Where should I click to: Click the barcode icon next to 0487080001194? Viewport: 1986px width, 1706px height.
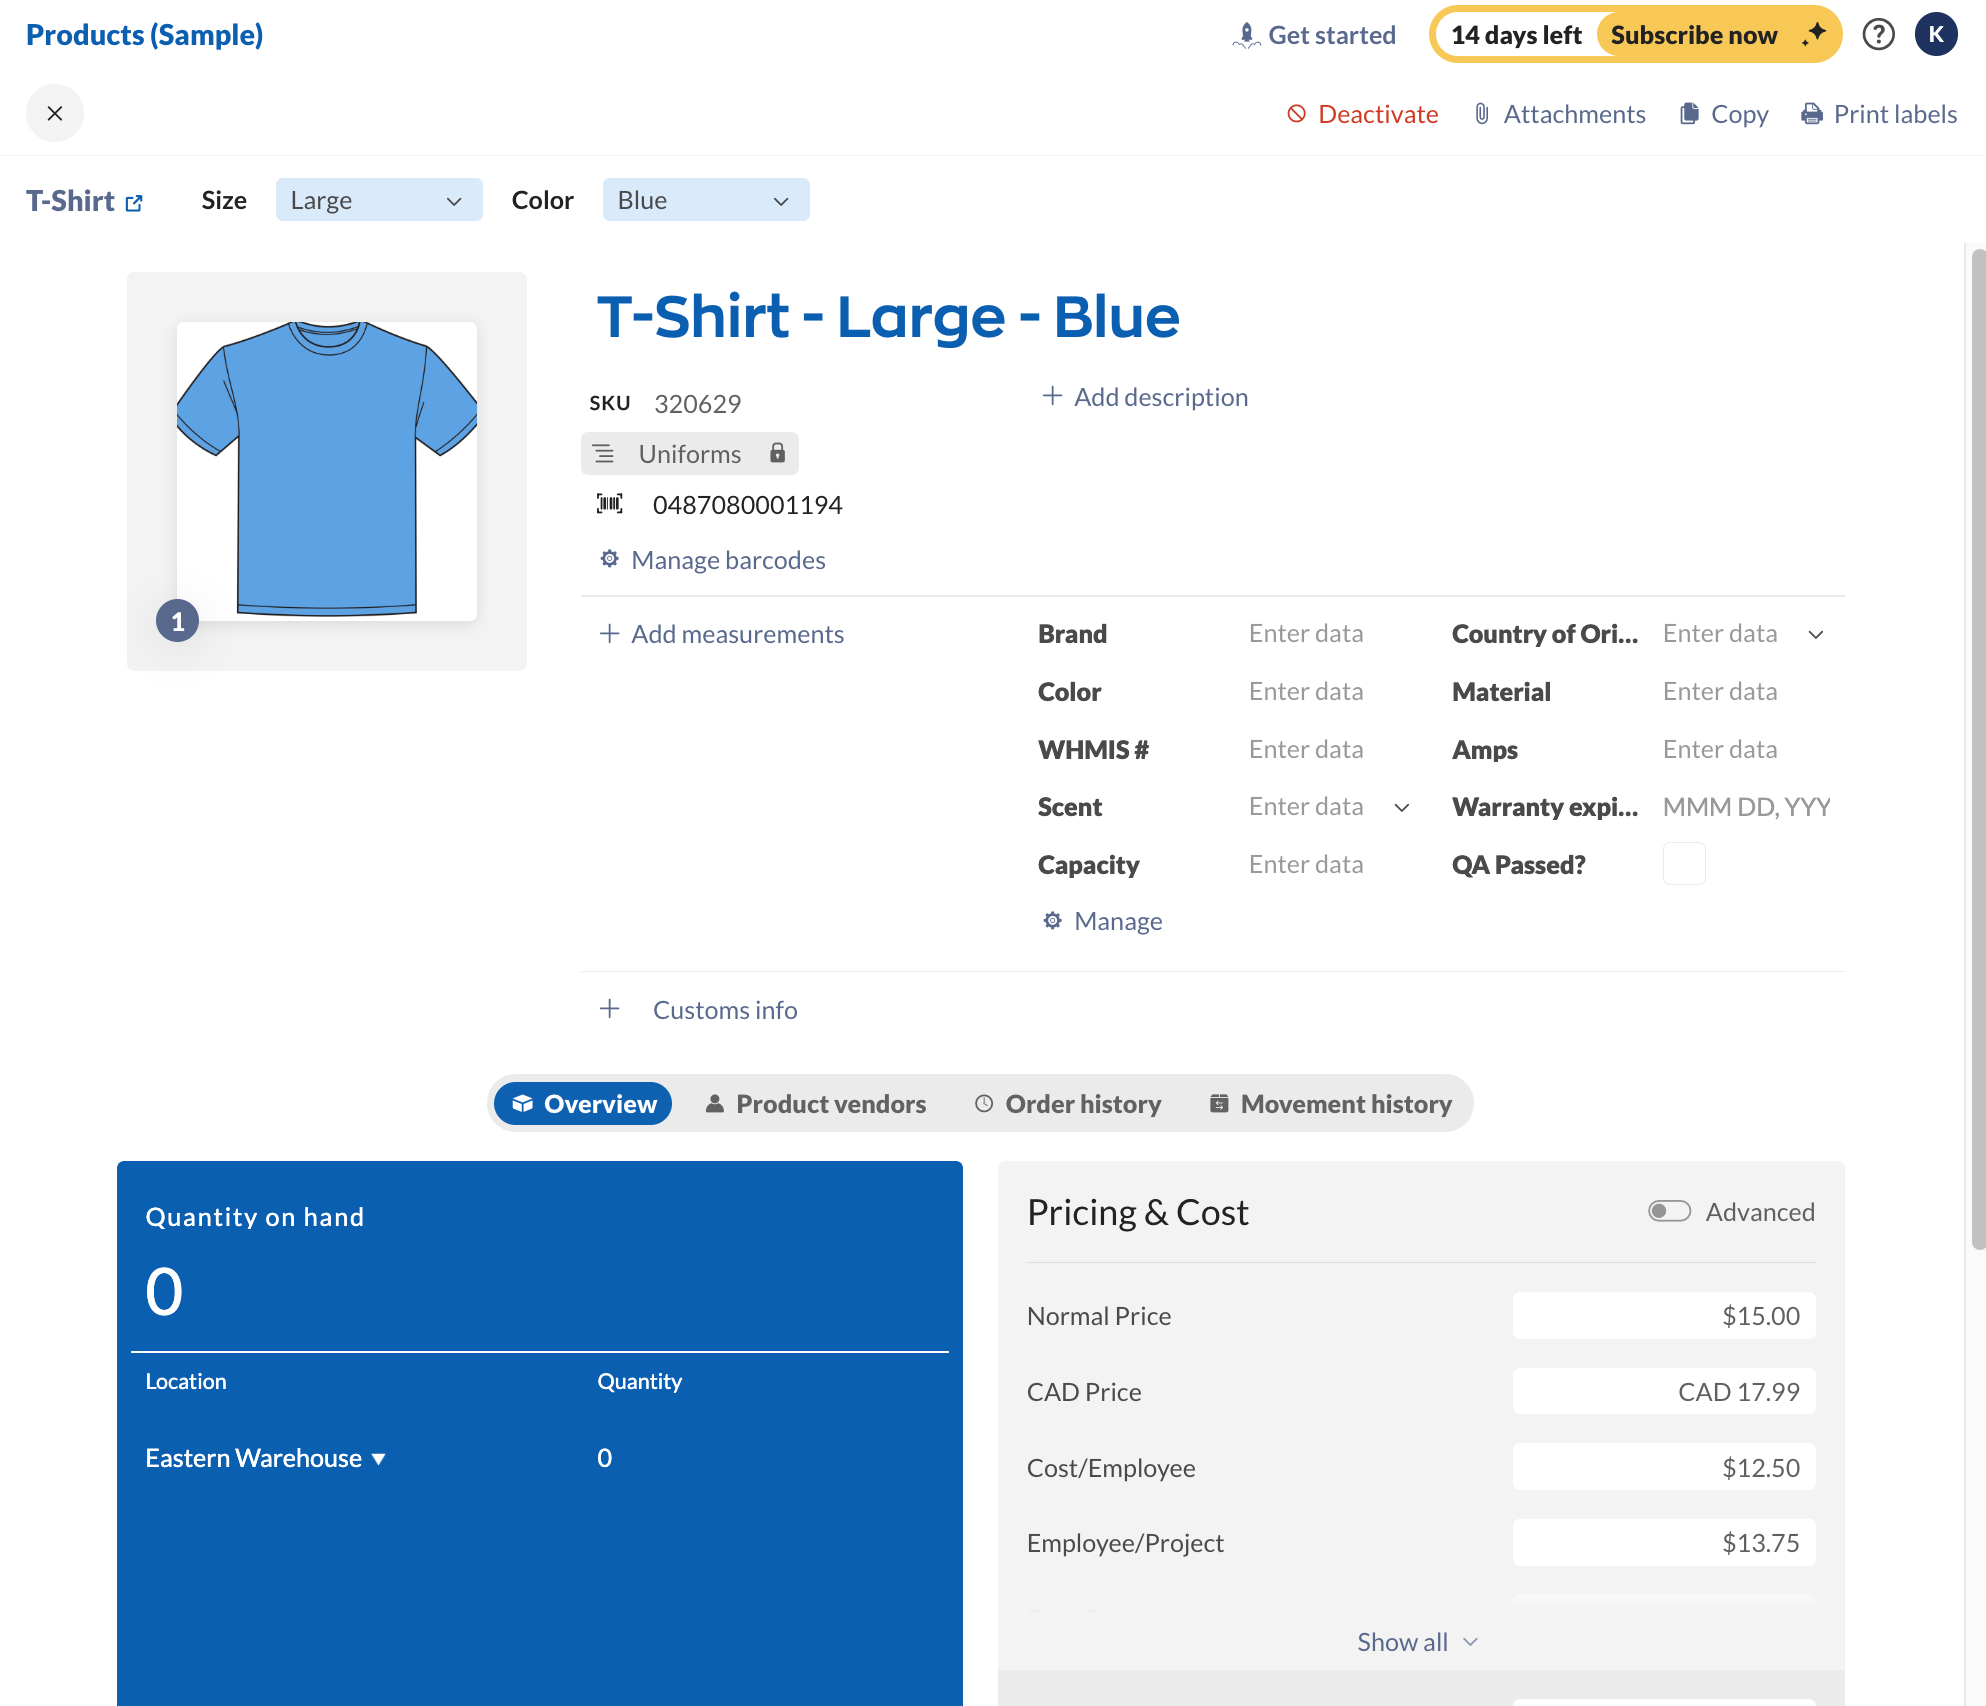(609, 504)
